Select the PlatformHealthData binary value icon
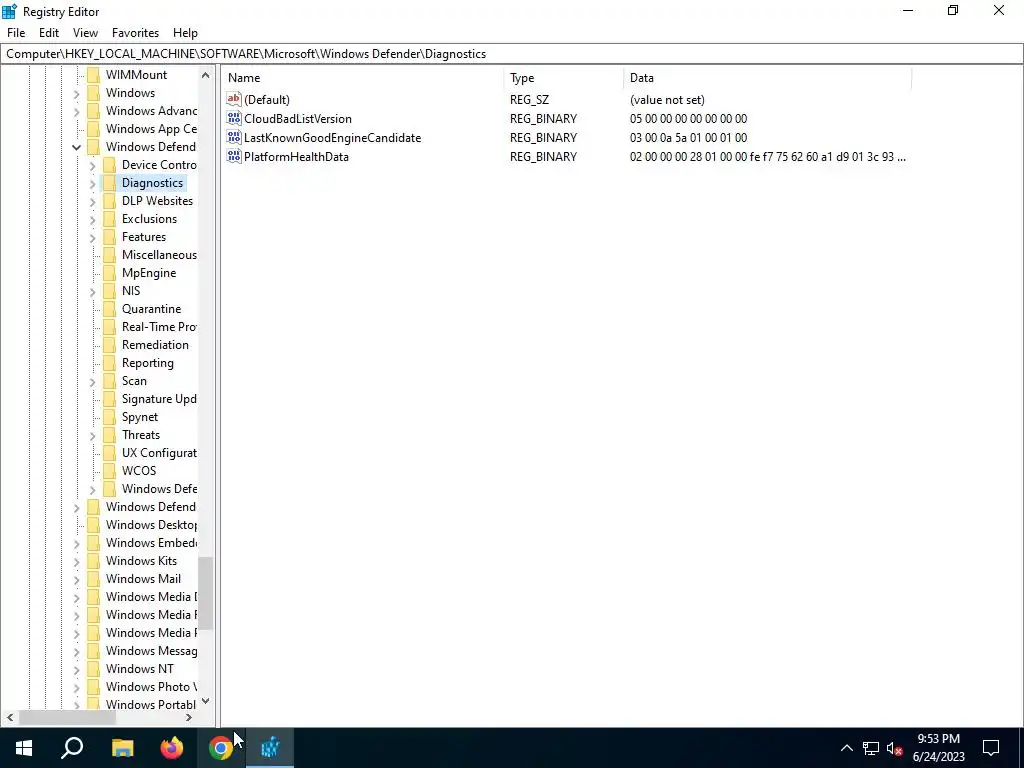The height and width of the screenshot is (768, 1024). pyautogui.click(x=234, y=156)
